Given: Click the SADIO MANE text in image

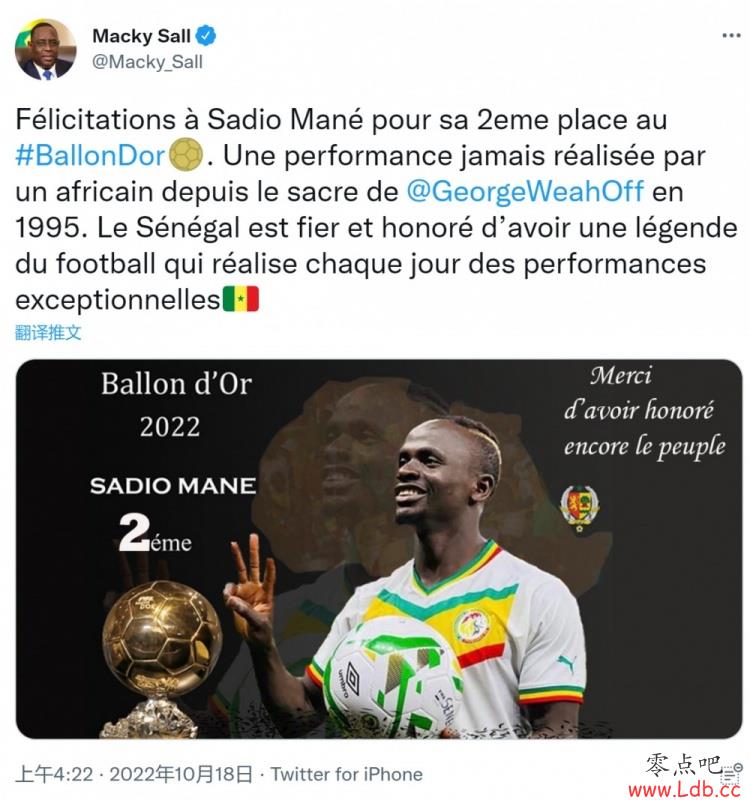Looking at the screenshot, I should point(173,486).
